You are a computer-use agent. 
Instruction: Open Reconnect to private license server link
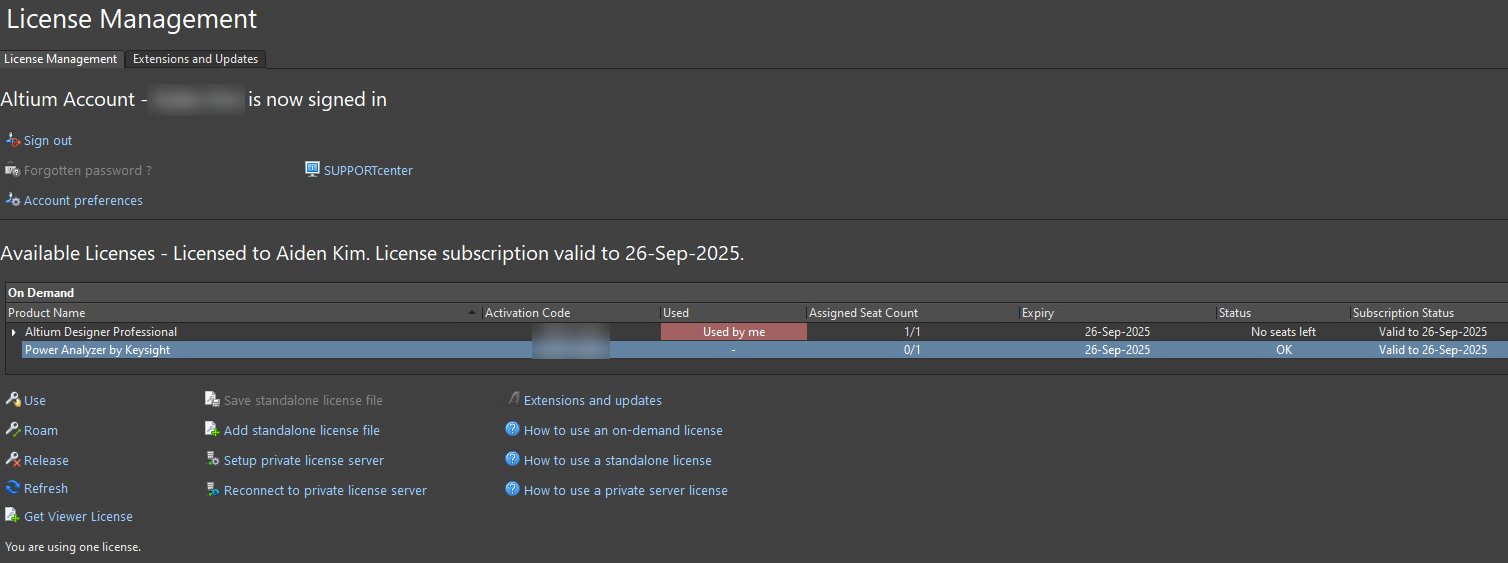pyautogui.click(x=325, y=490)
